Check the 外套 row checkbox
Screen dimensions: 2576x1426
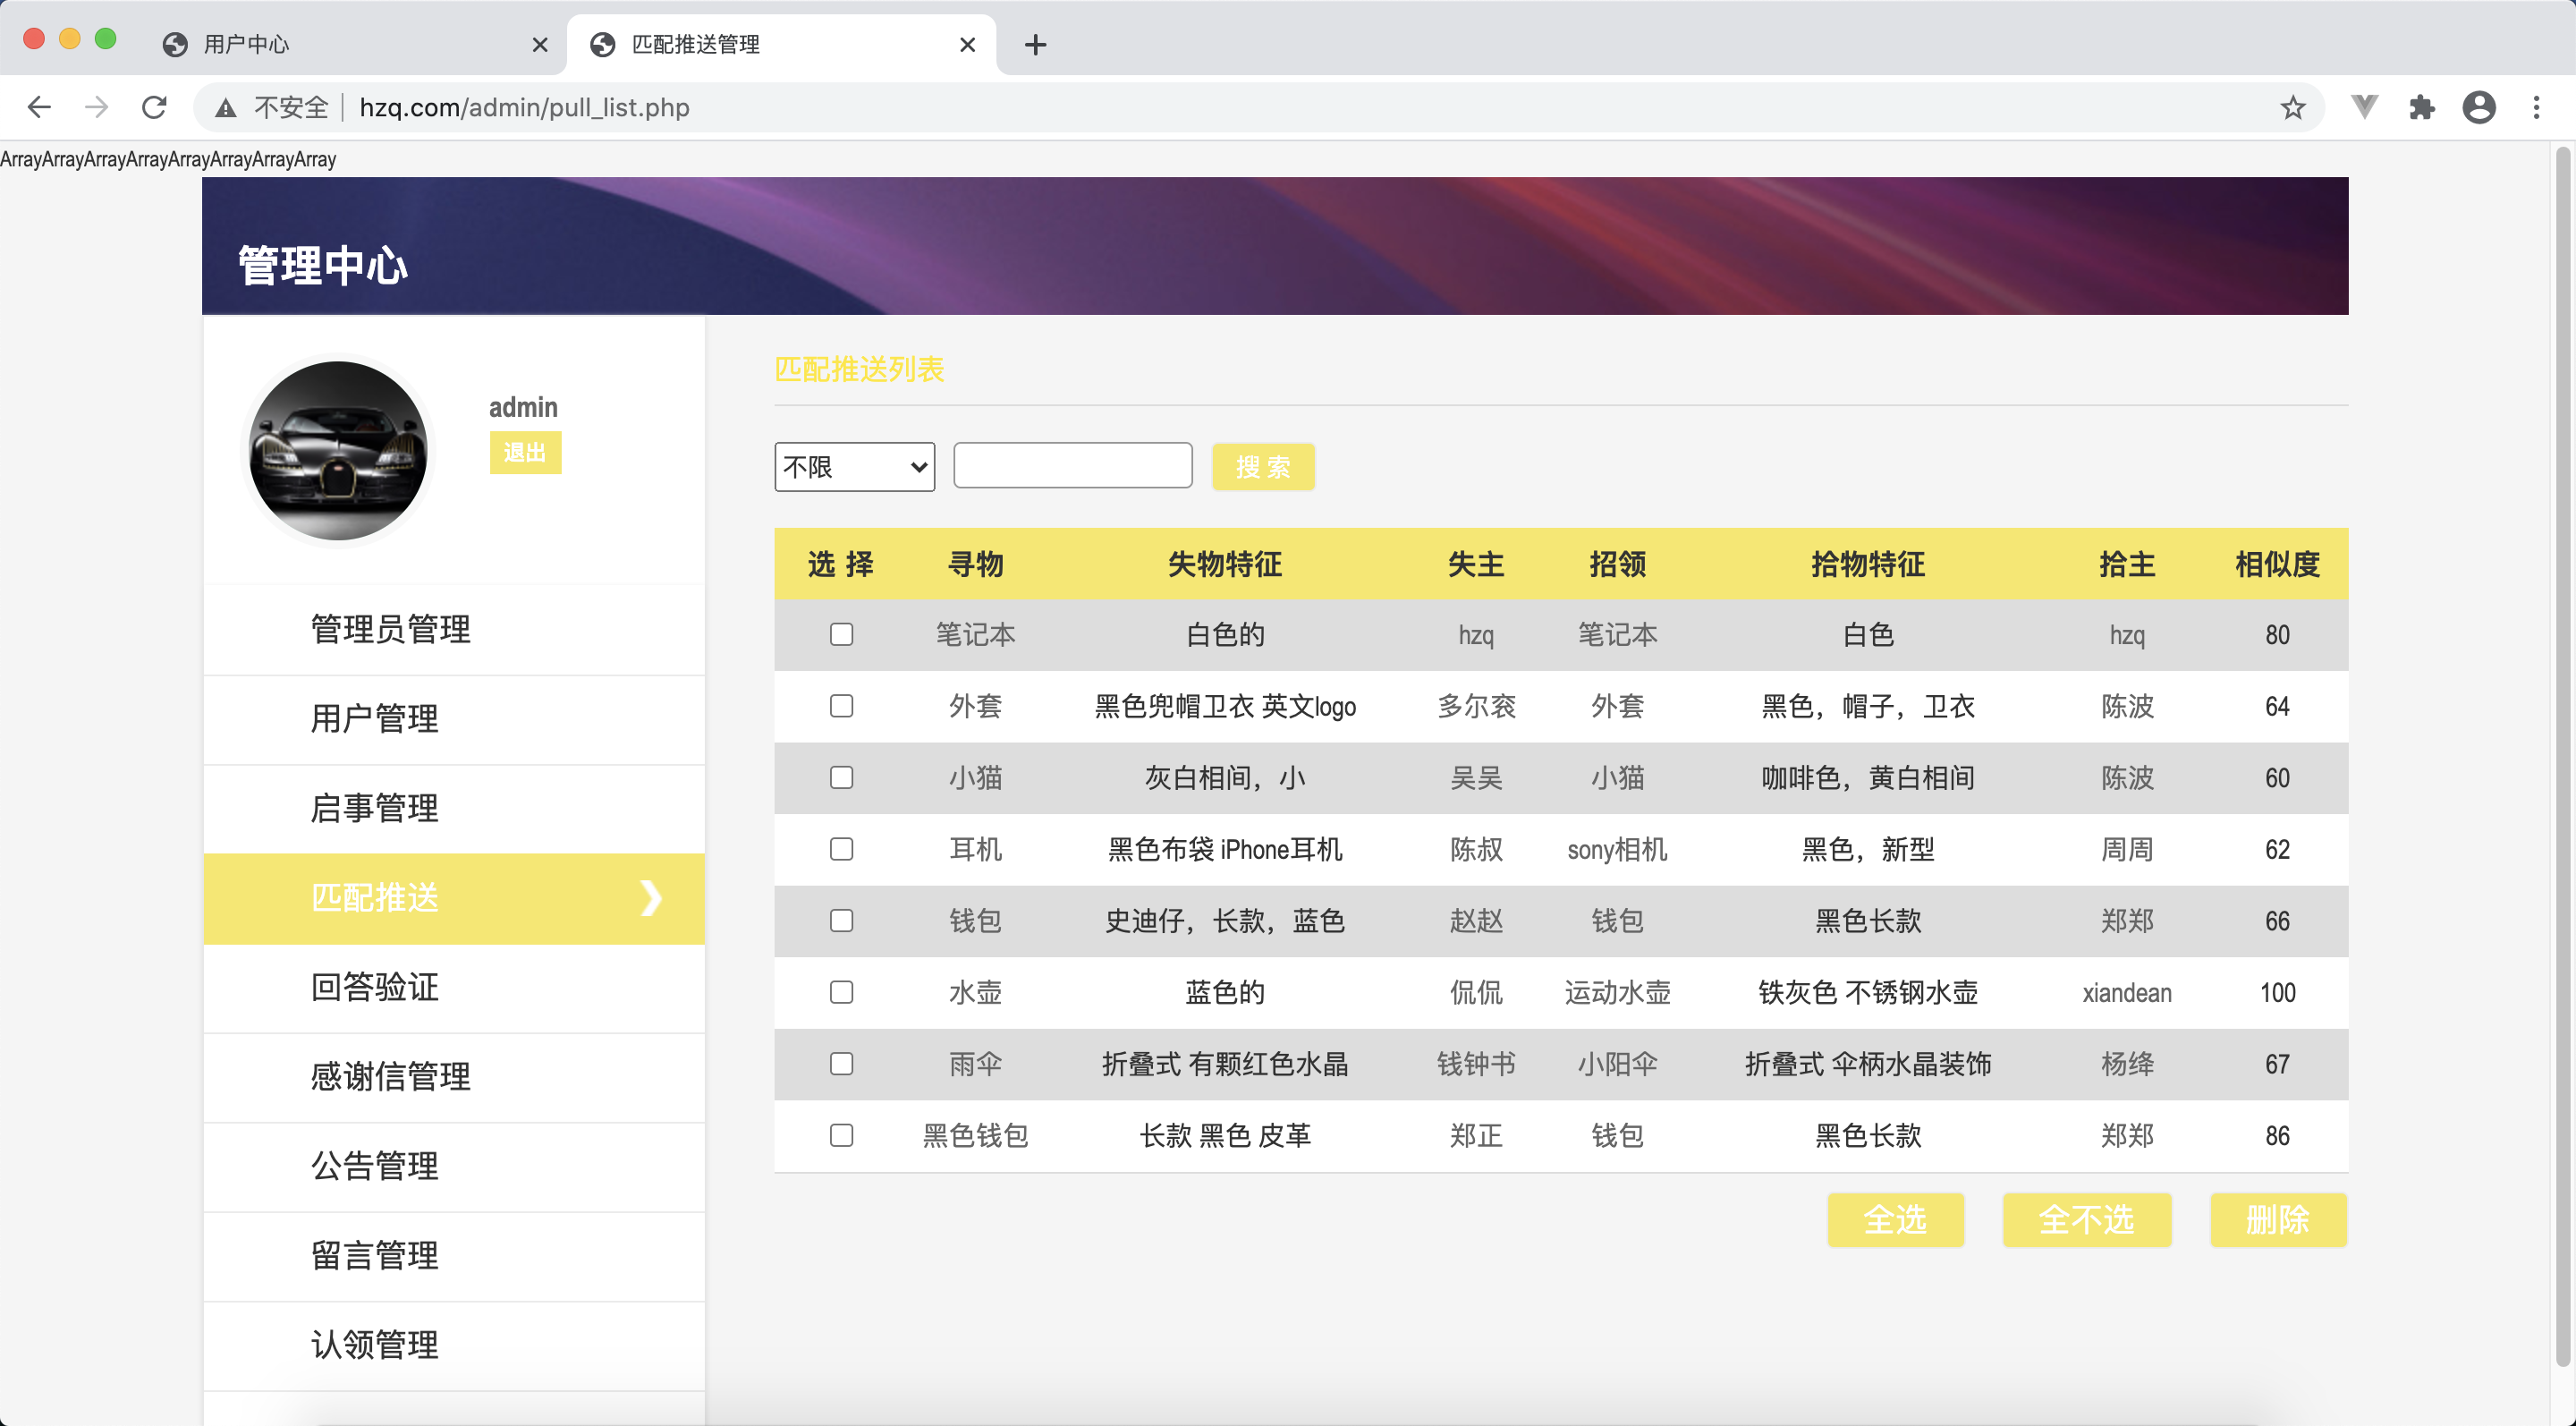click(x=841, y=706)
